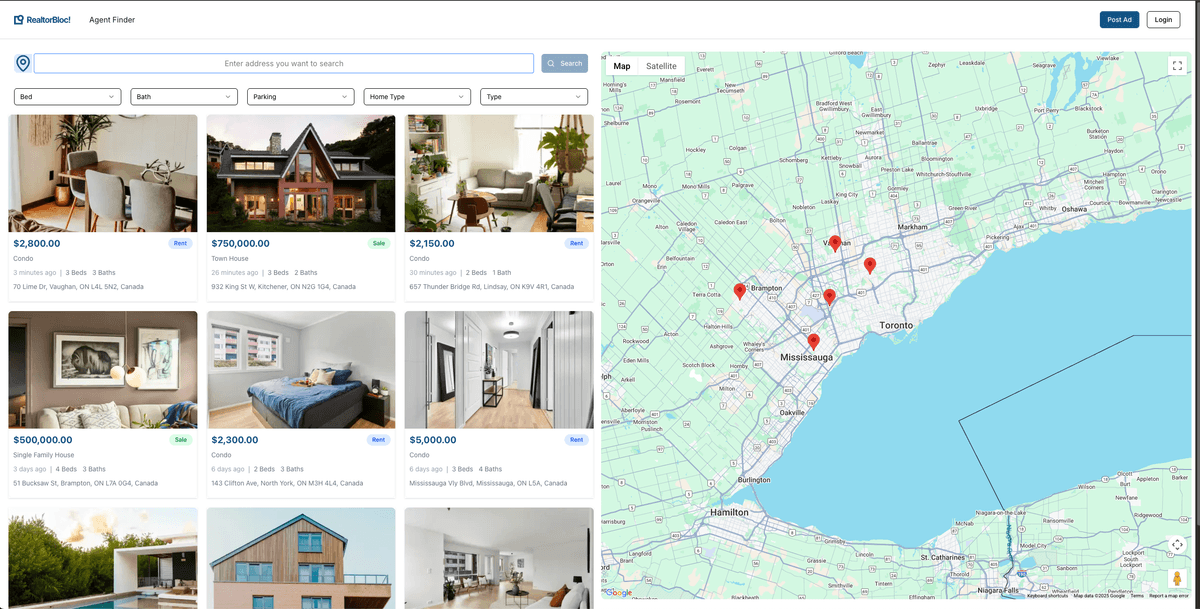This screenshot has height=609, width=1200.
Task: Open the map camera controls button
Action: [1177, 545]
